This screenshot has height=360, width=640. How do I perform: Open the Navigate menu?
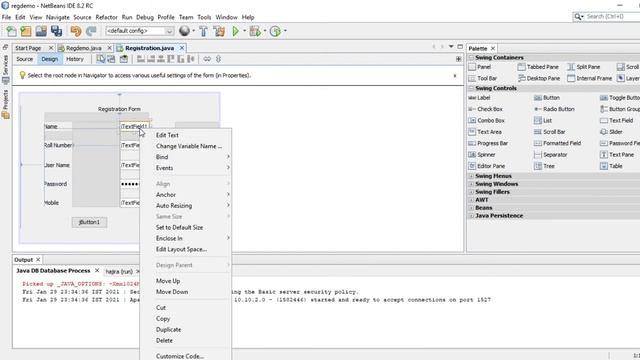(58, 17)
